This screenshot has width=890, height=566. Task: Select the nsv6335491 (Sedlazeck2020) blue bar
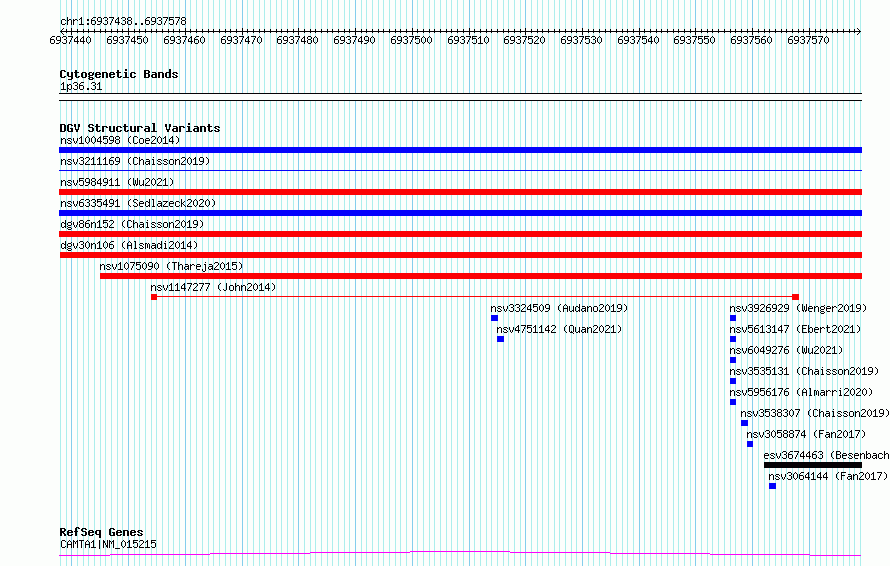[x=460, y=213]
